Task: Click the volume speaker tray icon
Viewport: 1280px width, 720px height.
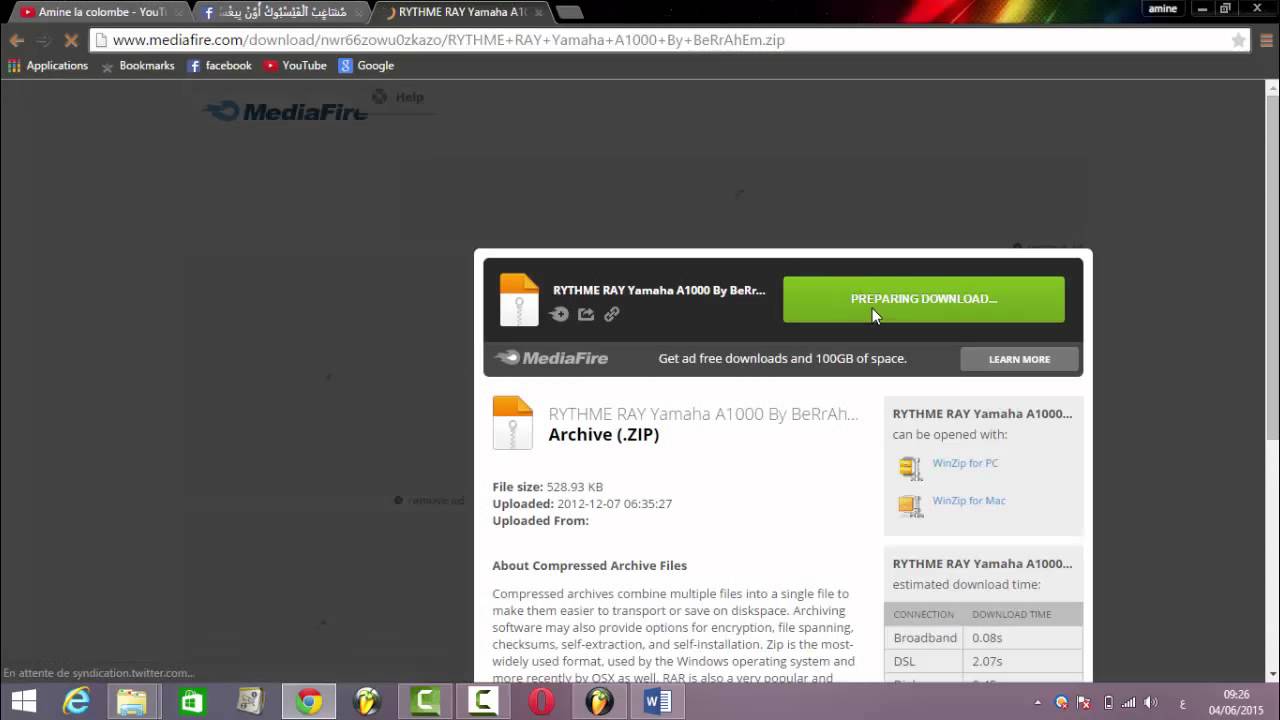Action: [x=1151, y=703]
